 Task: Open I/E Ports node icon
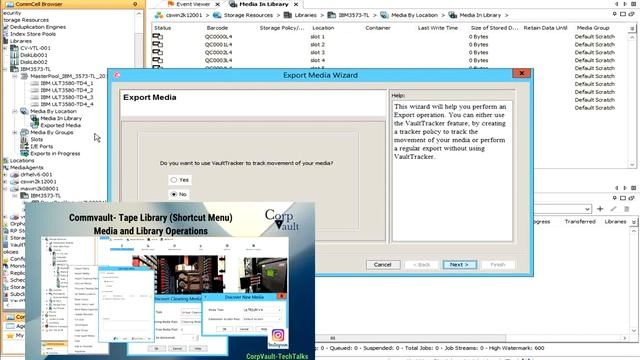tap(24, 147)
